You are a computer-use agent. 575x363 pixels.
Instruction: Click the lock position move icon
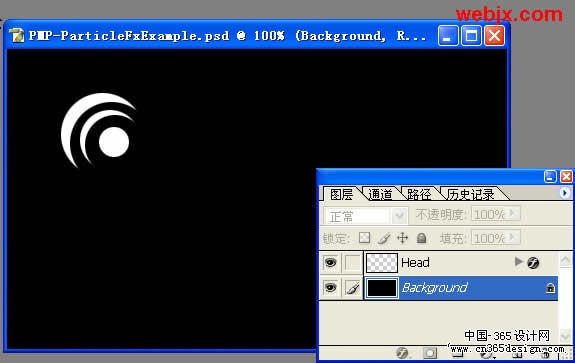click(x=402, y=238)
